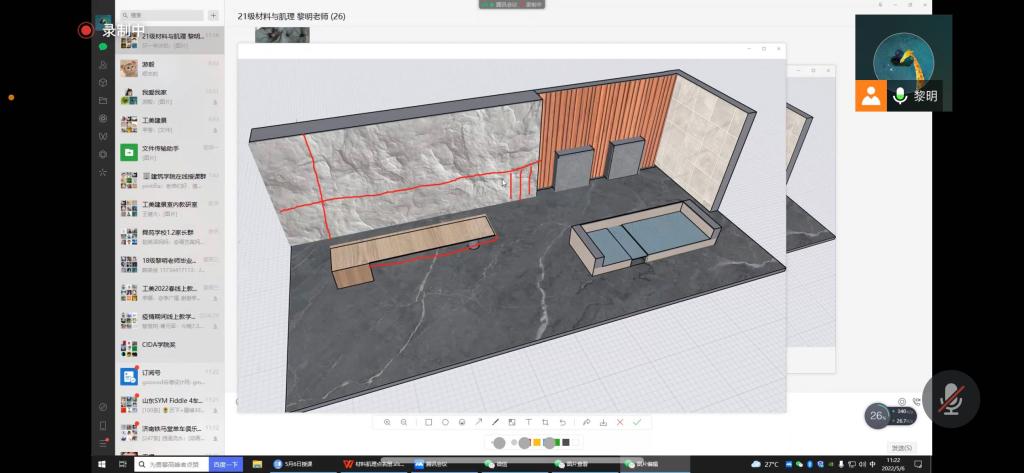Undo the last annotation
Viewport: 1024px width, 473px height.
[x=562, y=423]
